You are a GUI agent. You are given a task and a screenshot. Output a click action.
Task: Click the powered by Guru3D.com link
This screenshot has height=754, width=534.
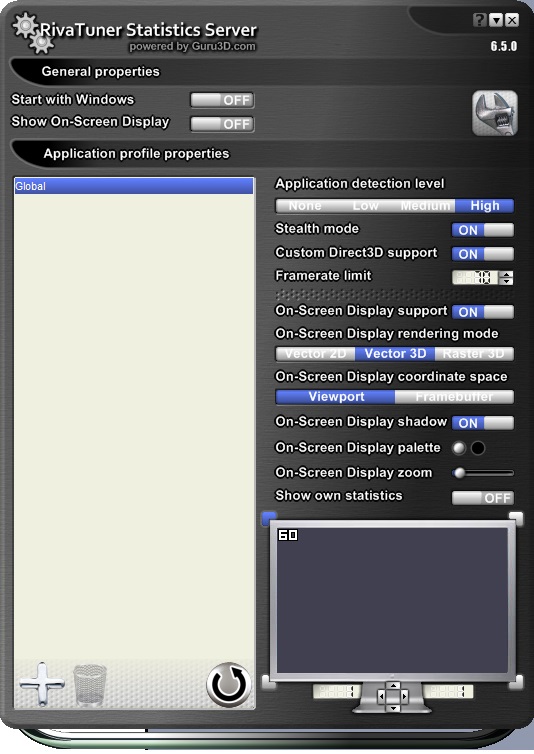pos(192,47)
